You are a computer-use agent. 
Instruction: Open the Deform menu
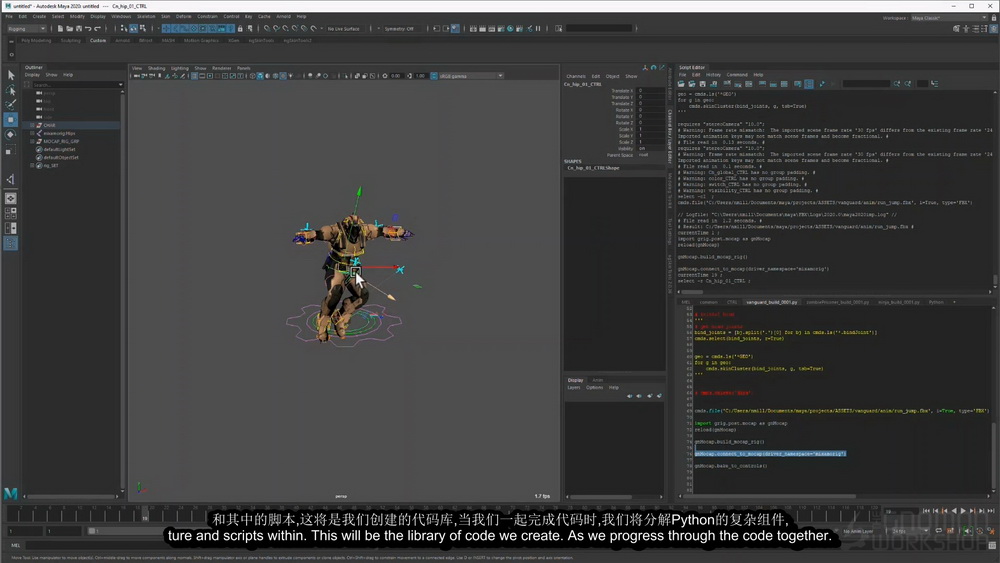183,17
